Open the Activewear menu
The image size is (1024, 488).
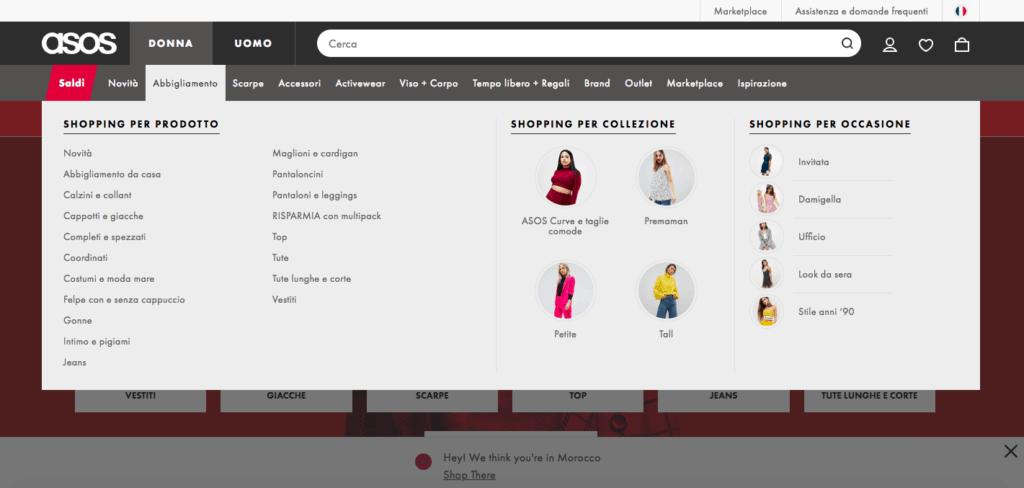pos(360,83)
